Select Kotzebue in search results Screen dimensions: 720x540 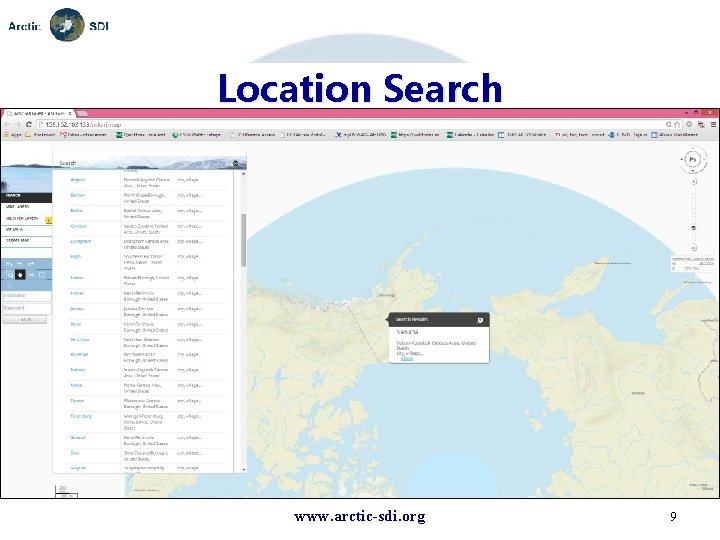click(79, 354)
